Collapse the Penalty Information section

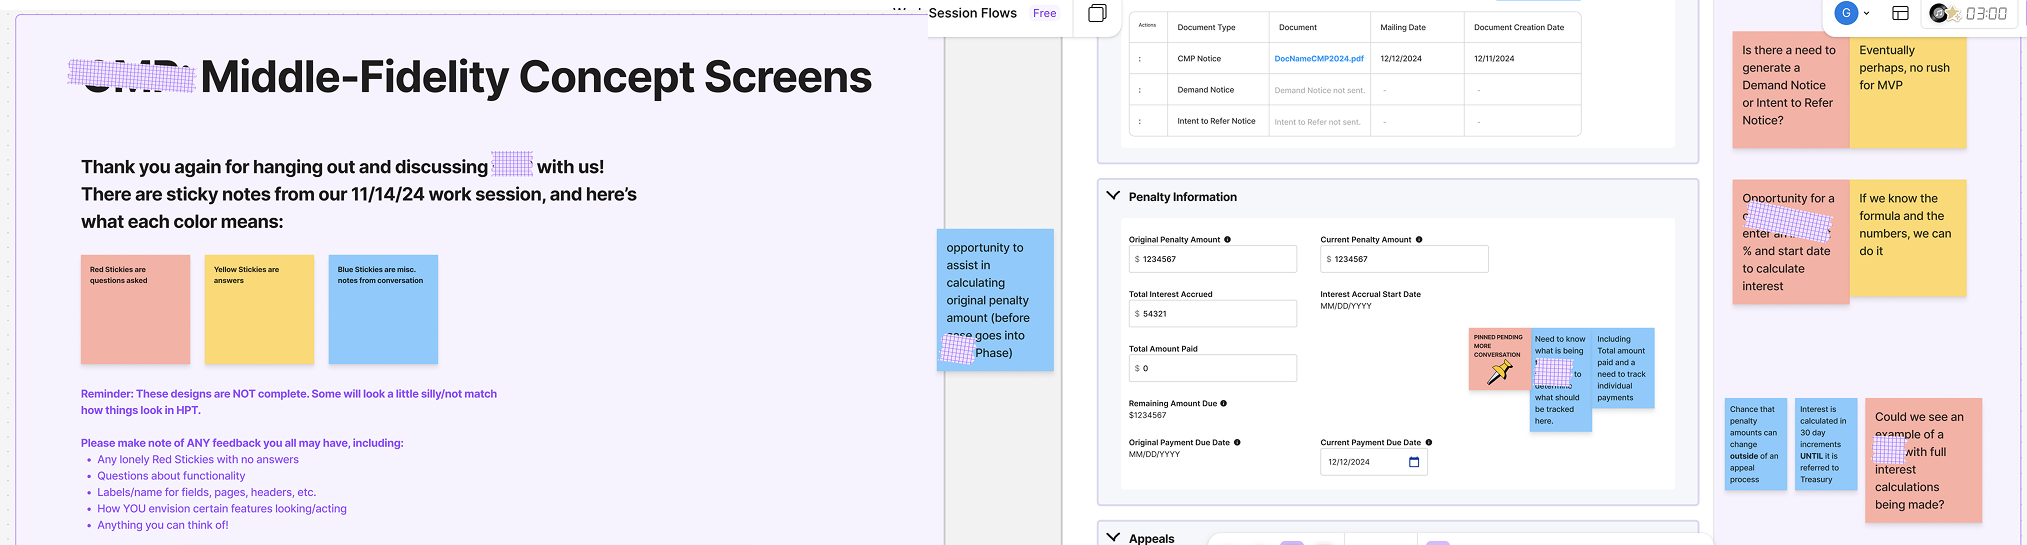pyautogui.click(x=1113, y=196)
